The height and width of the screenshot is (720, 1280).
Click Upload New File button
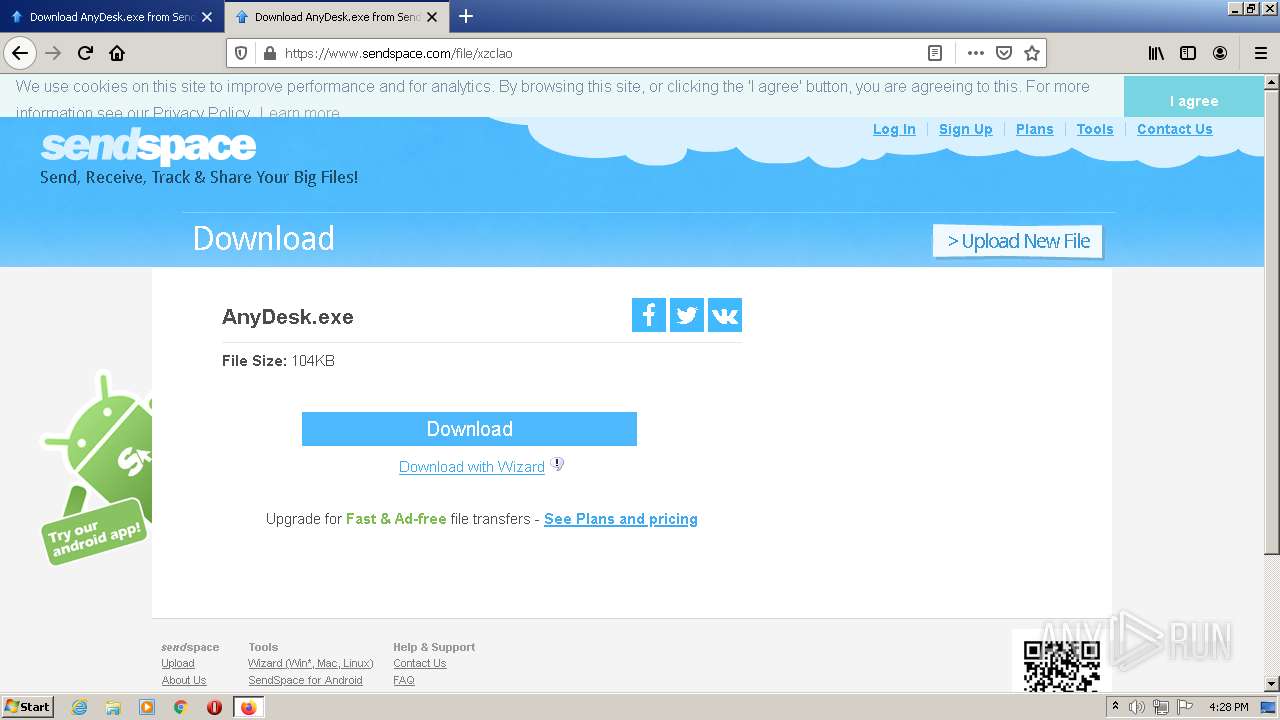tap(1018, 241)
